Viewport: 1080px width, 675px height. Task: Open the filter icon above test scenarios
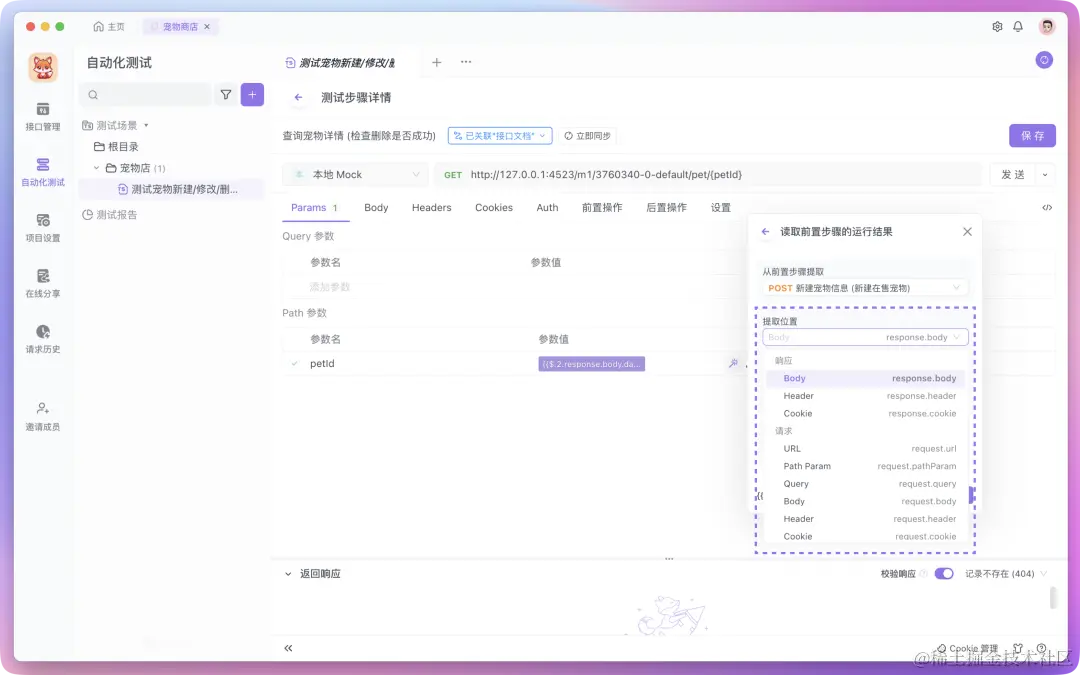(x=226, y=94)
